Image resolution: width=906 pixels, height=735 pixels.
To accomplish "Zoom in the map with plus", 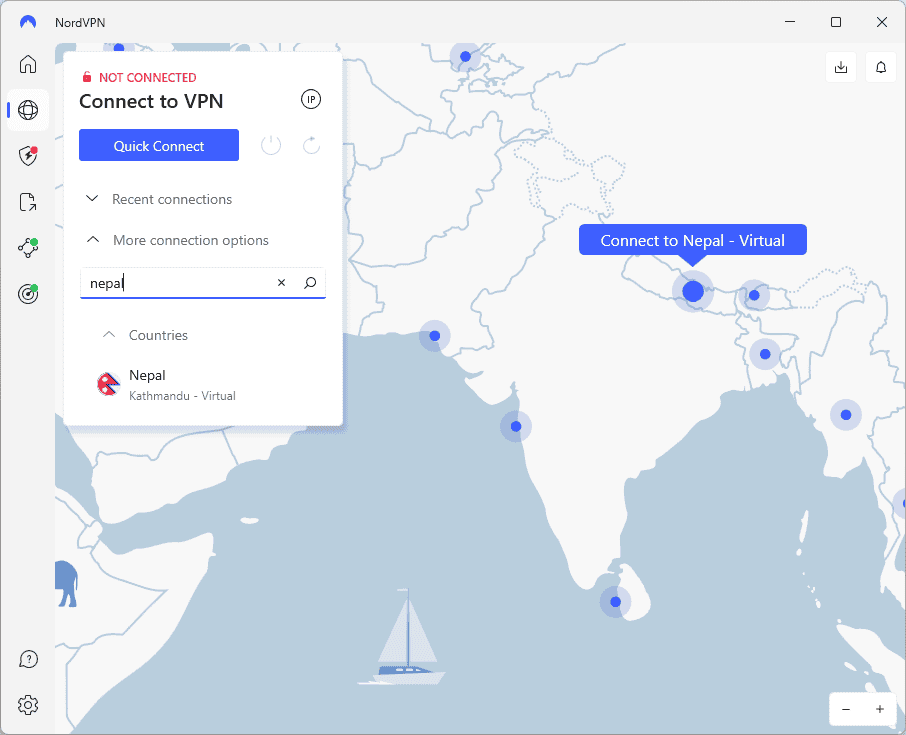I will (879, 709).
